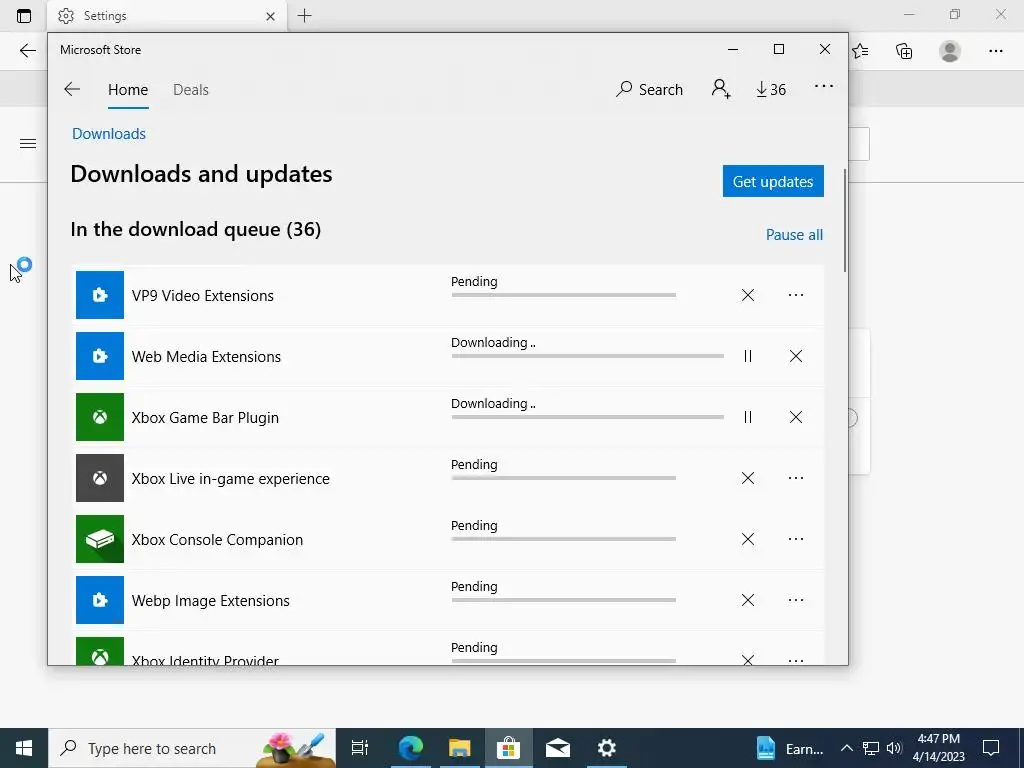Select the Xbox Game Bar Plugin name
Image resolution: width=1024 pixels, height=768 pixels.
point(205,418)
